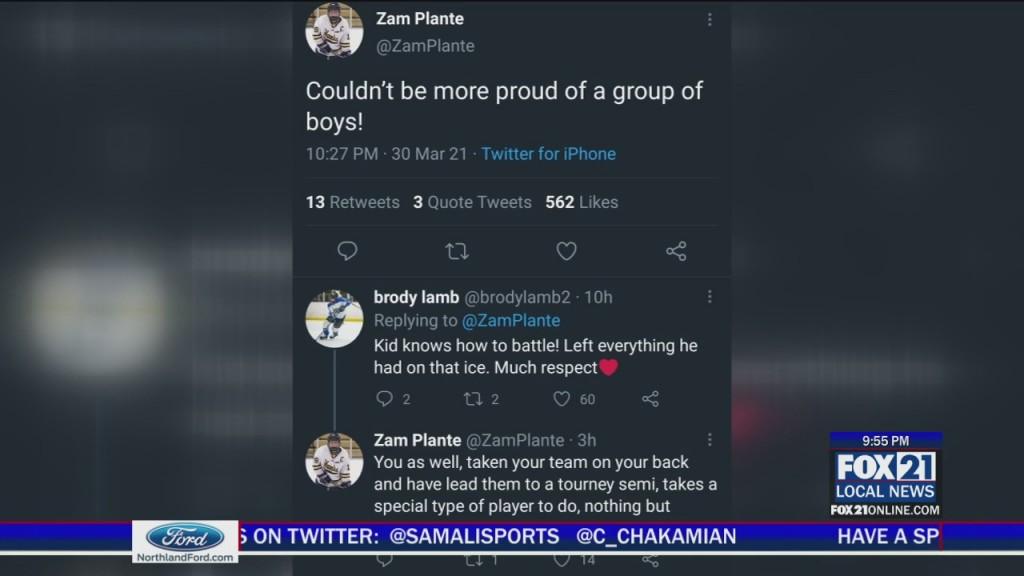1024x576 pixels.
Task: Open the 562 Likes list
Action: pyautogui.click(x=581, y=202)
